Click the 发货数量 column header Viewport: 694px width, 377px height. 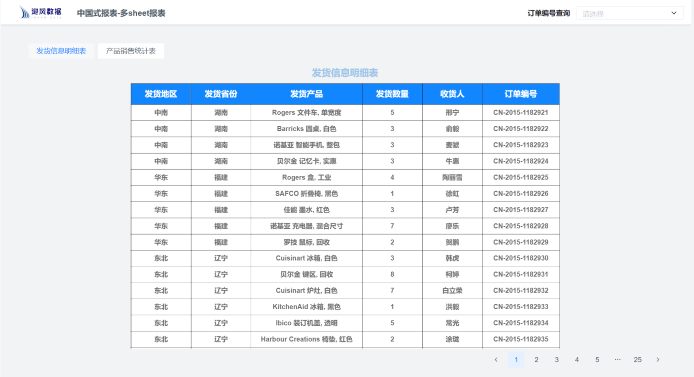[392, 94]
